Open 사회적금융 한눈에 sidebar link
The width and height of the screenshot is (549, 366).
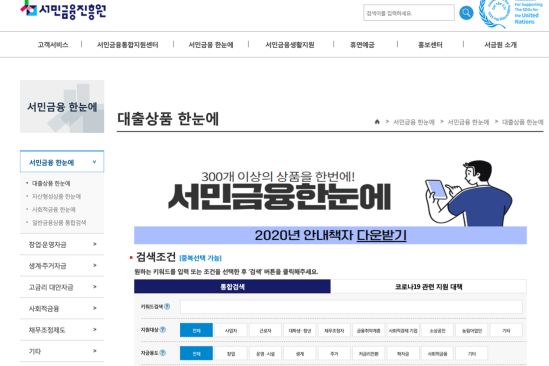[x=54, y=209]
